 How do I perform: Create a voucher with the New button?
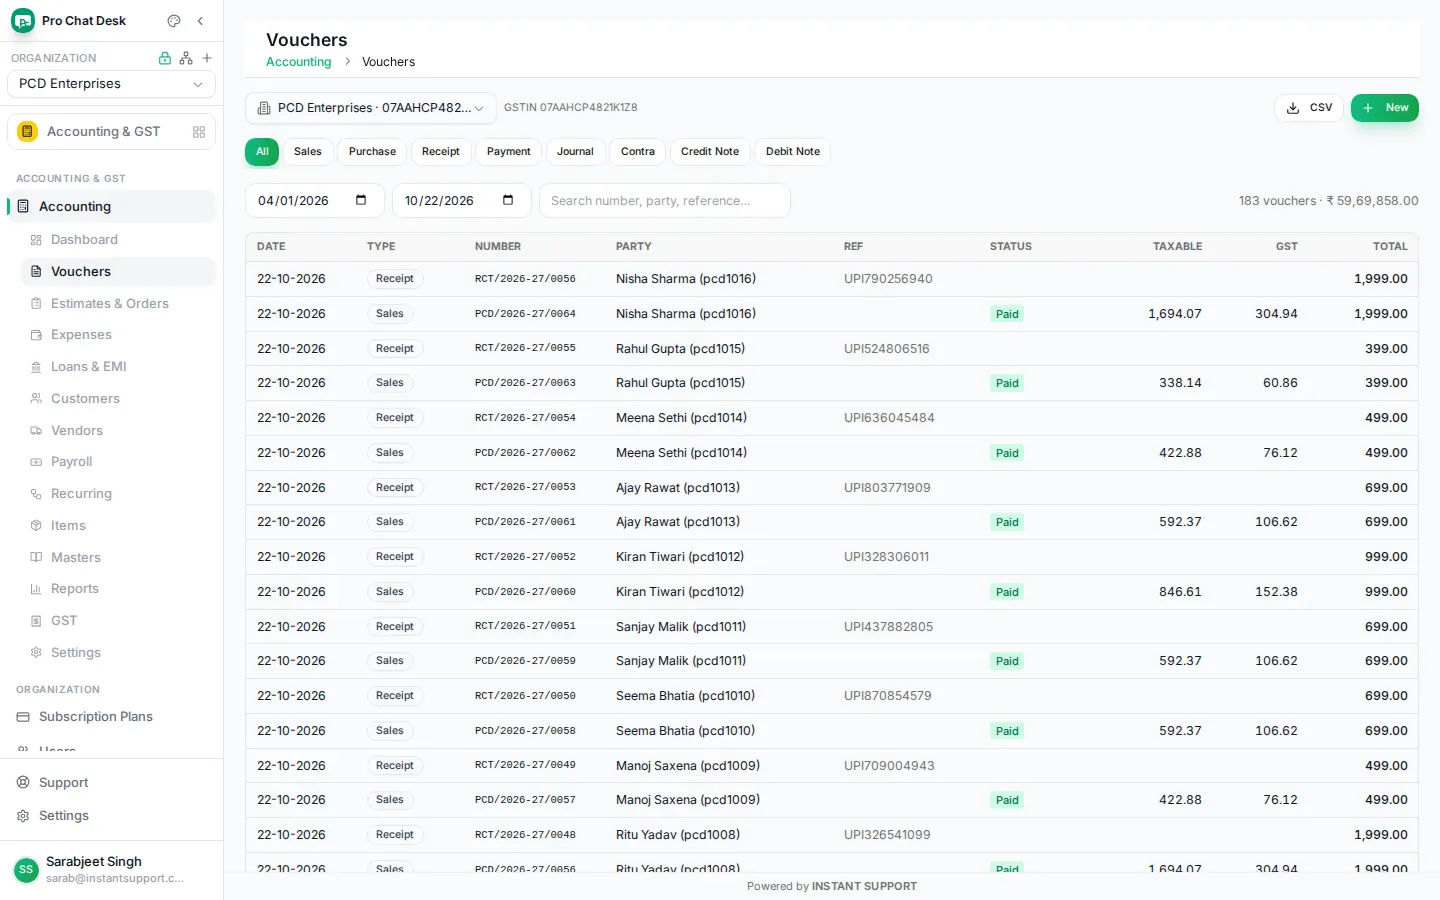click(1385, 108)
